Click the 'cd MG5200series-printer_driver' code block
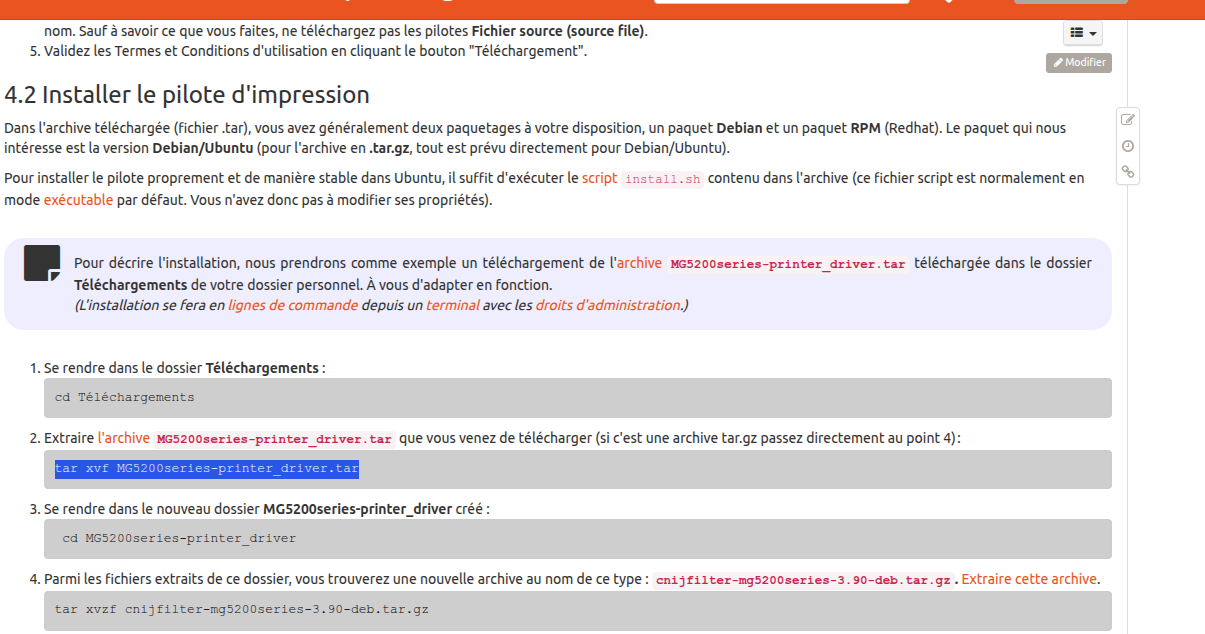The image size is (1205, 634). click(x=578, y=538)
